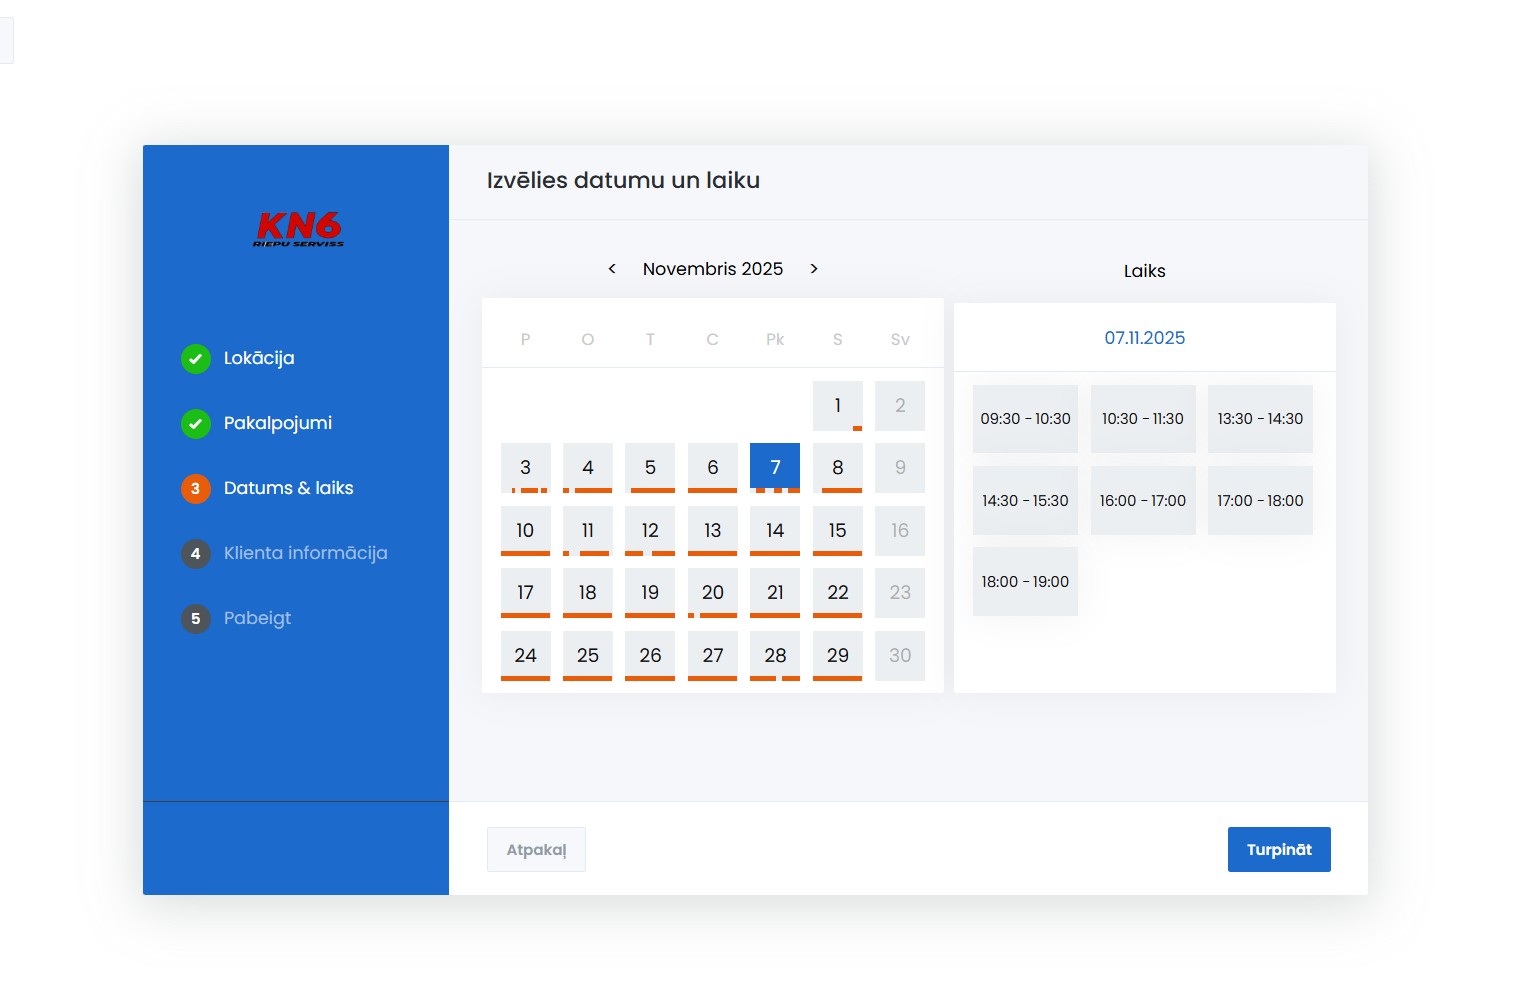
Task: Click the KN6 Riepu Serviss logo
Action: pos(298,229)
